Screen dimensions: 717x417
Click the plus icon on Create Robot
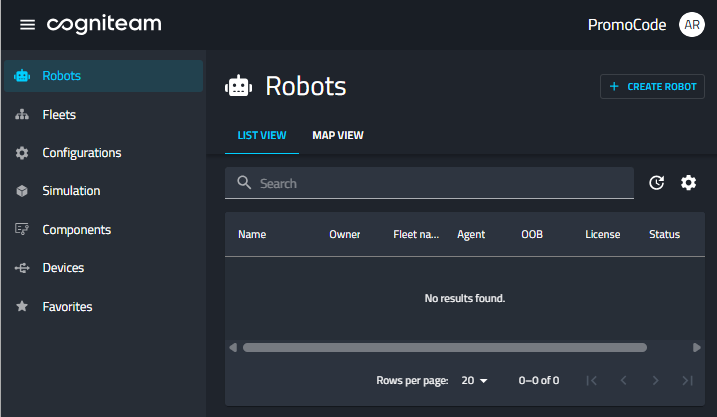(x=614, y=86)
